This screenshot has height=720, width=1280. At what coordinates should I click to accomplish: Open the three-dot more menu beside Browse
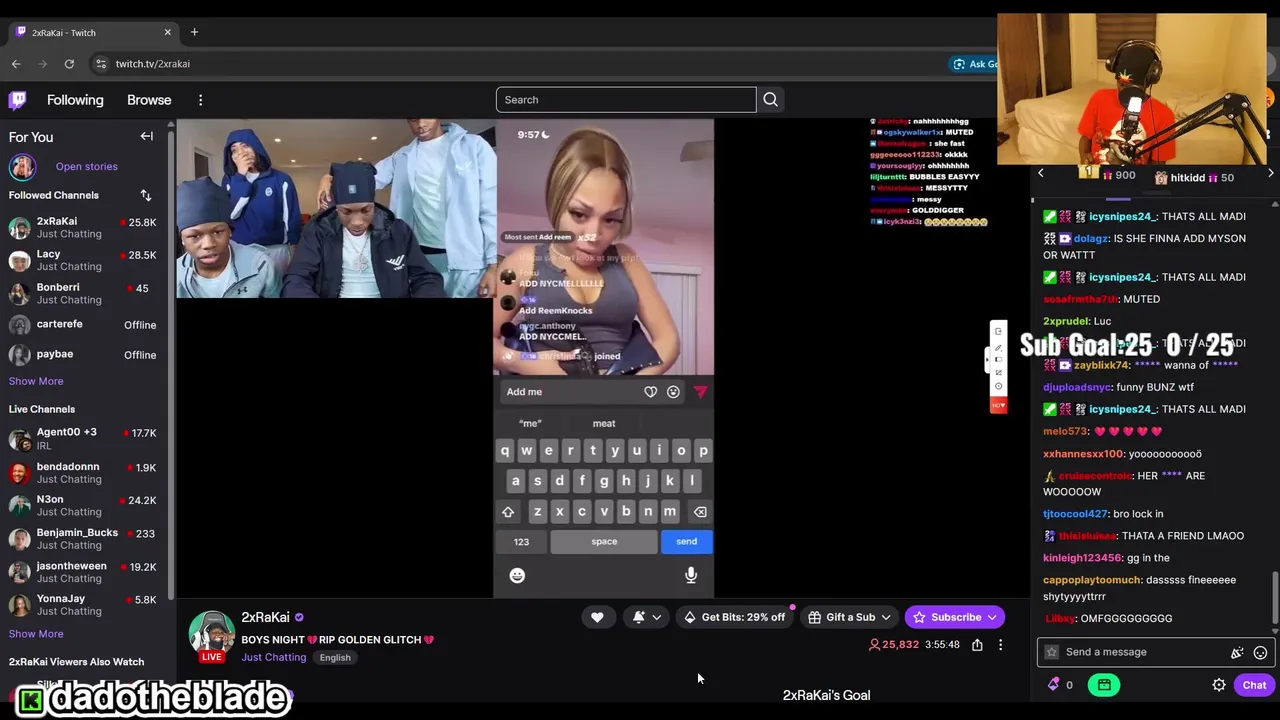(200, 100)
